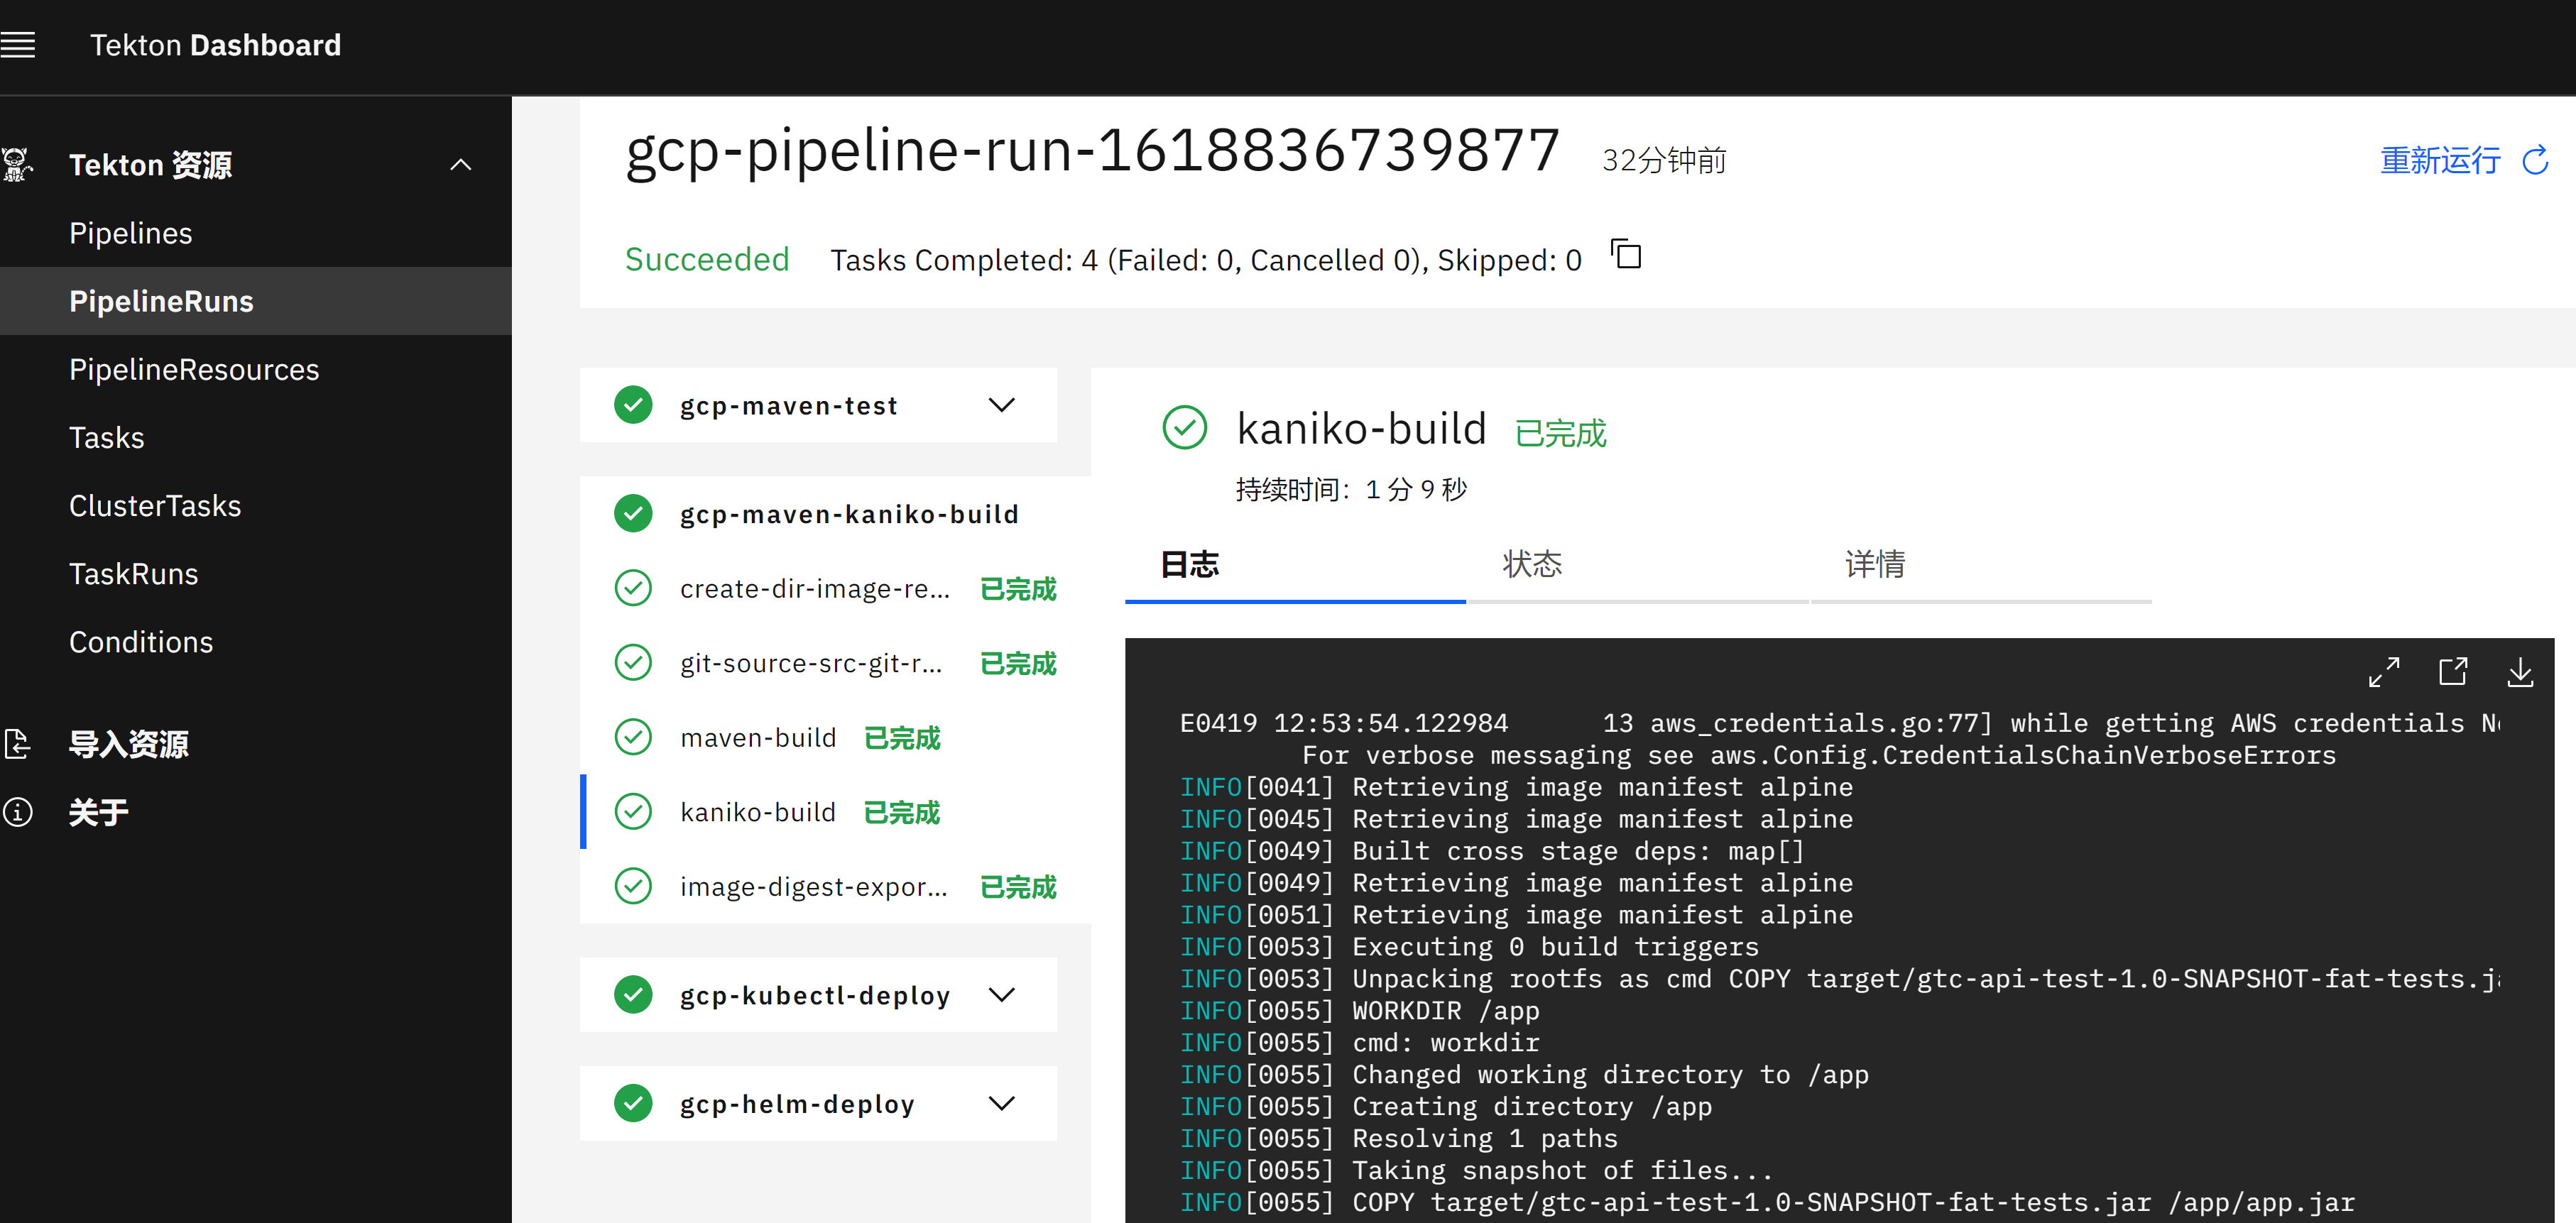Open the hamburger side navigation menu

tap(18, 45)
